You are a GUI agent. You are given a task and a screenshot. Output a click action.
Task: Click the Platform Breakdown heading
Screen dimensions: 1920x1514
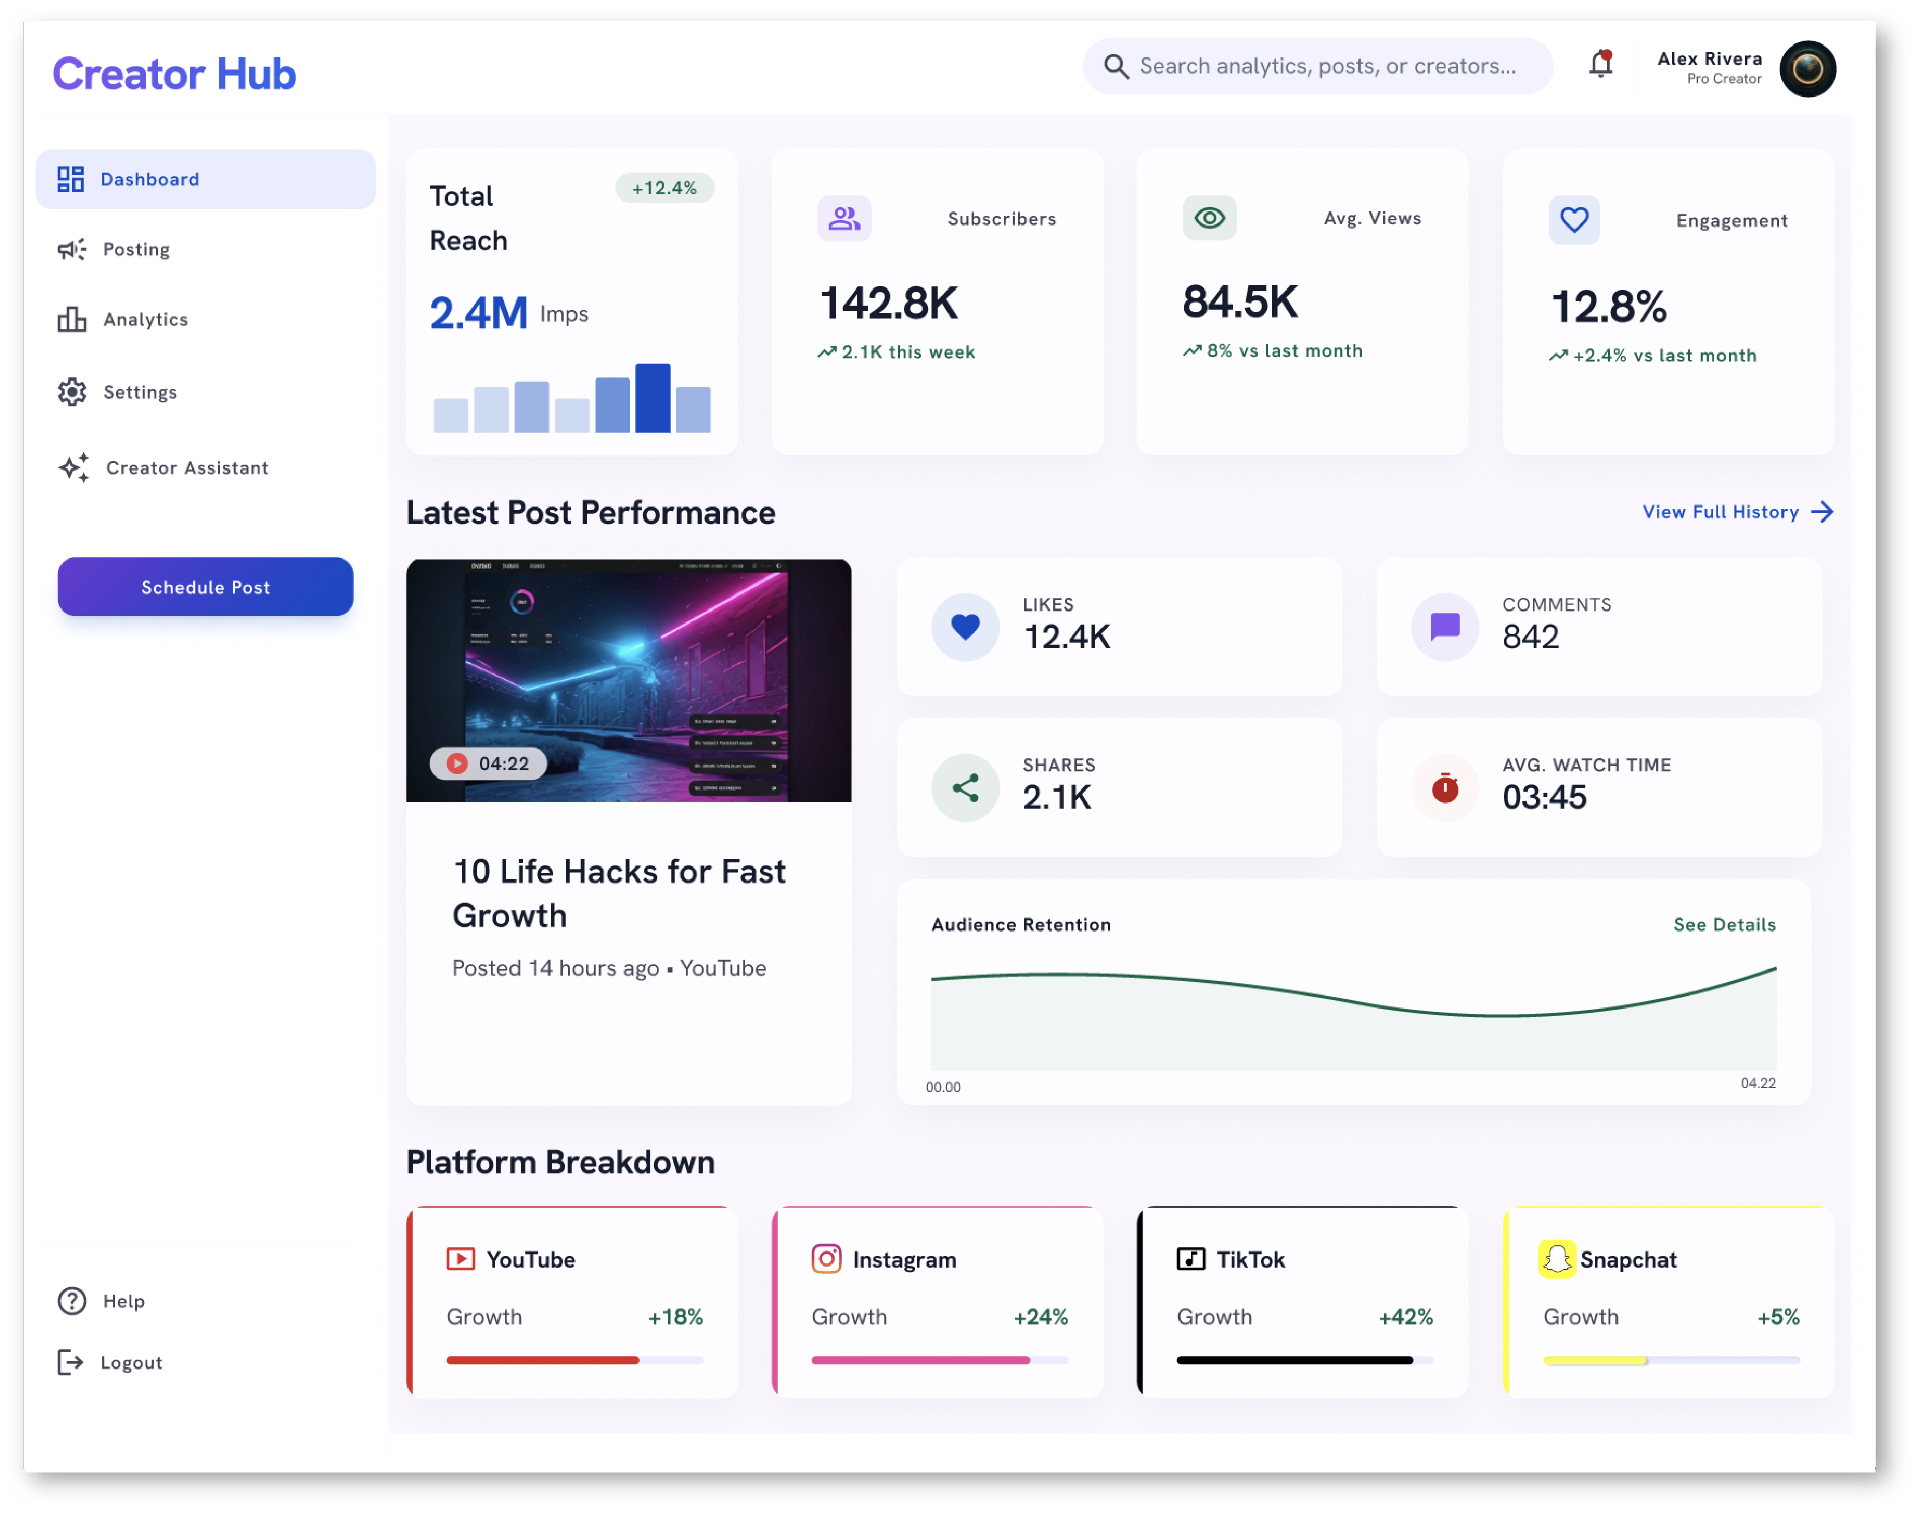click(x=560, y=1162)
